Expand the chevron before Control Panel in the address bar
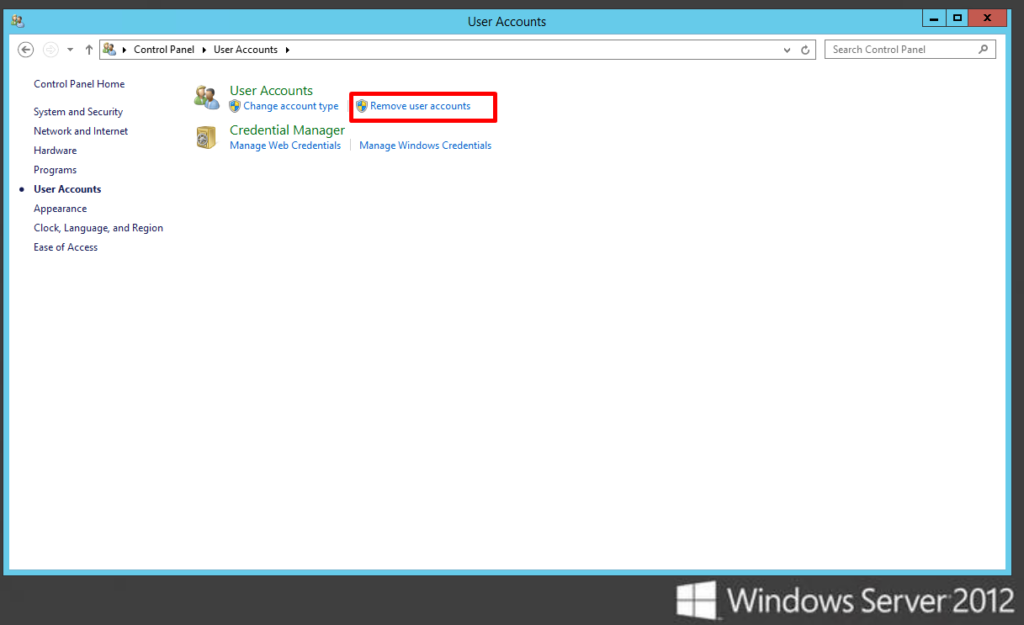This screenshot has height=625, width=1024. click(x=124, y=50)
